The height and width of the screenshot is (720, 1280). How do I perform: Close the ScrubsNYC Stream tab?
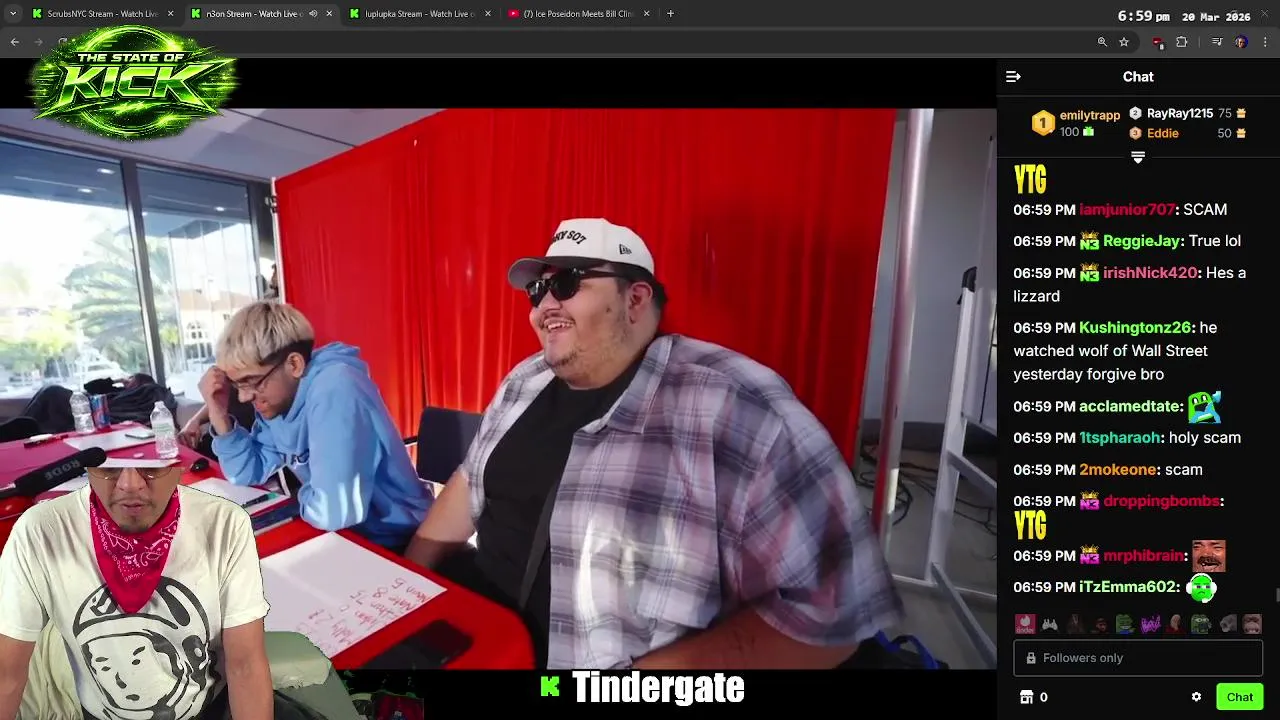click(x=170, y=14)
